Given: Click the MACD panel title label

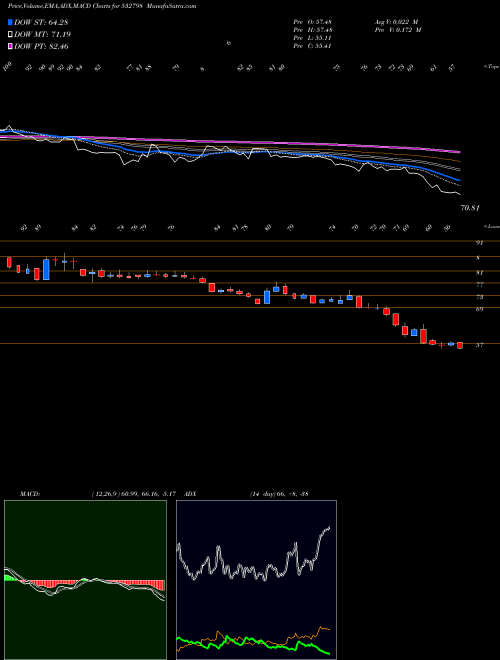Looking at the screenshot, I should pyautogui.click(x=29, y=494).
